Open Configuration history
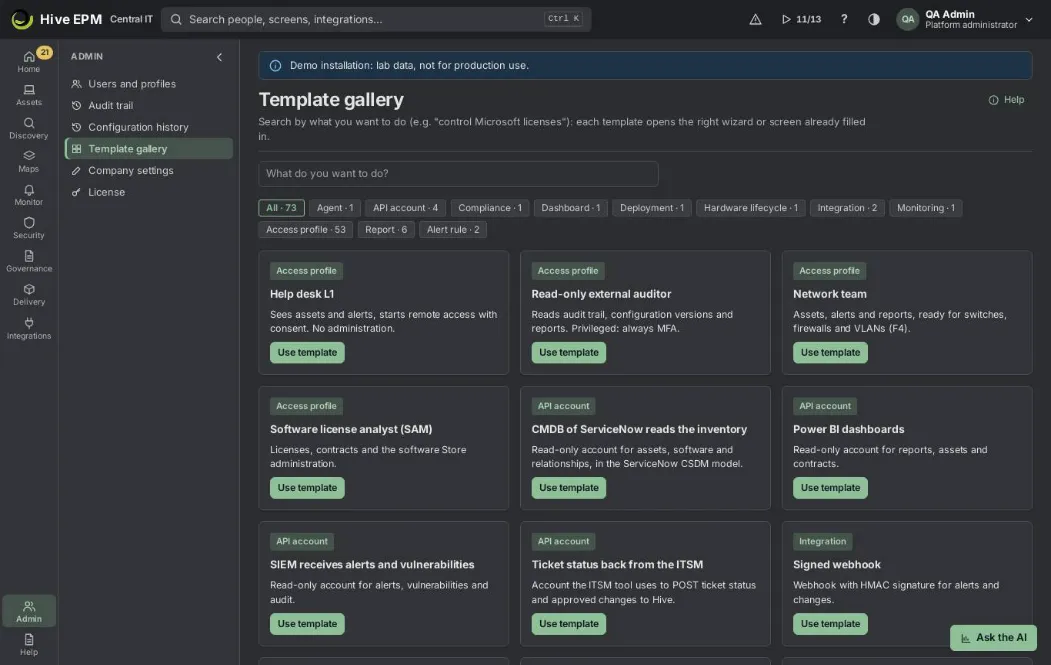 click(x=149, y=127)
